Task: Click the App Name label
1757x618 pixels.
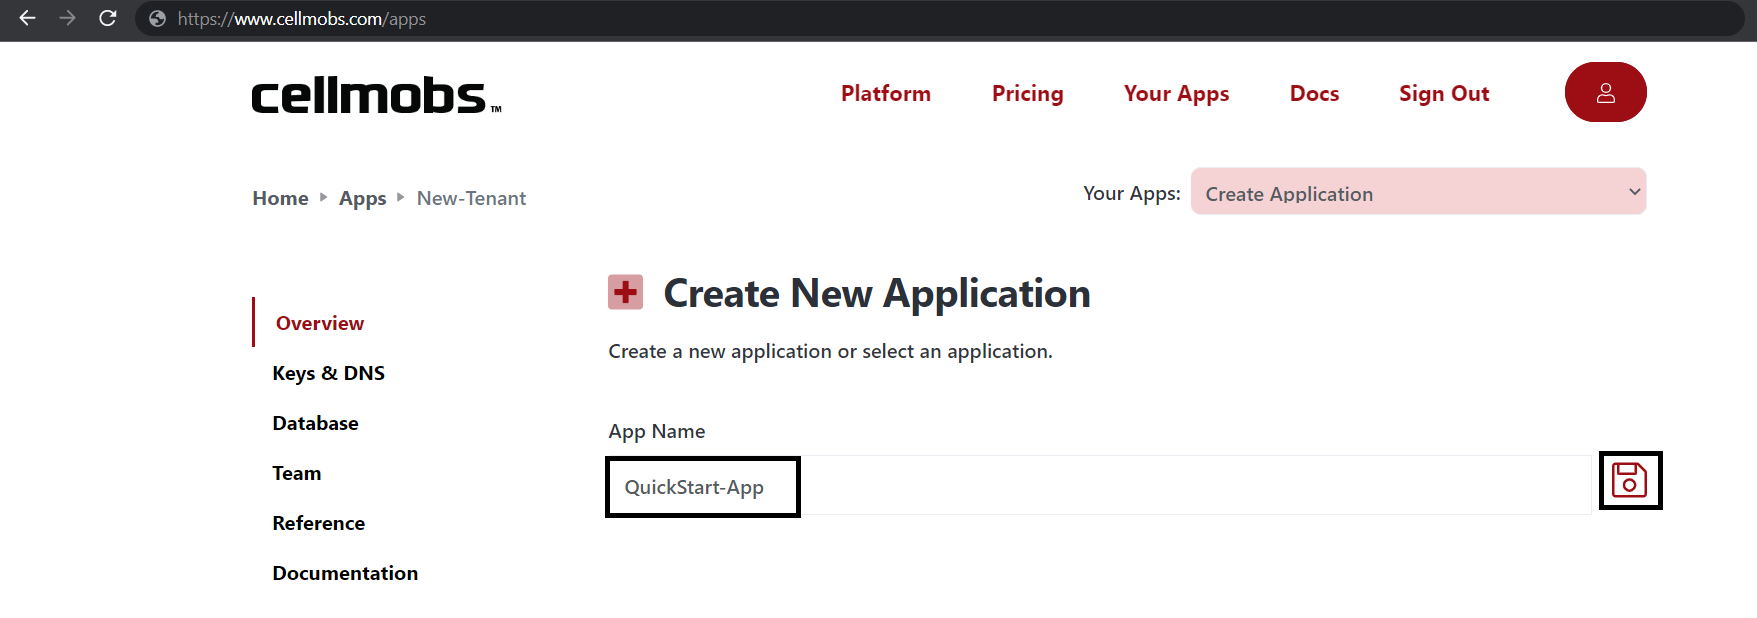Action: pos(656,431)
